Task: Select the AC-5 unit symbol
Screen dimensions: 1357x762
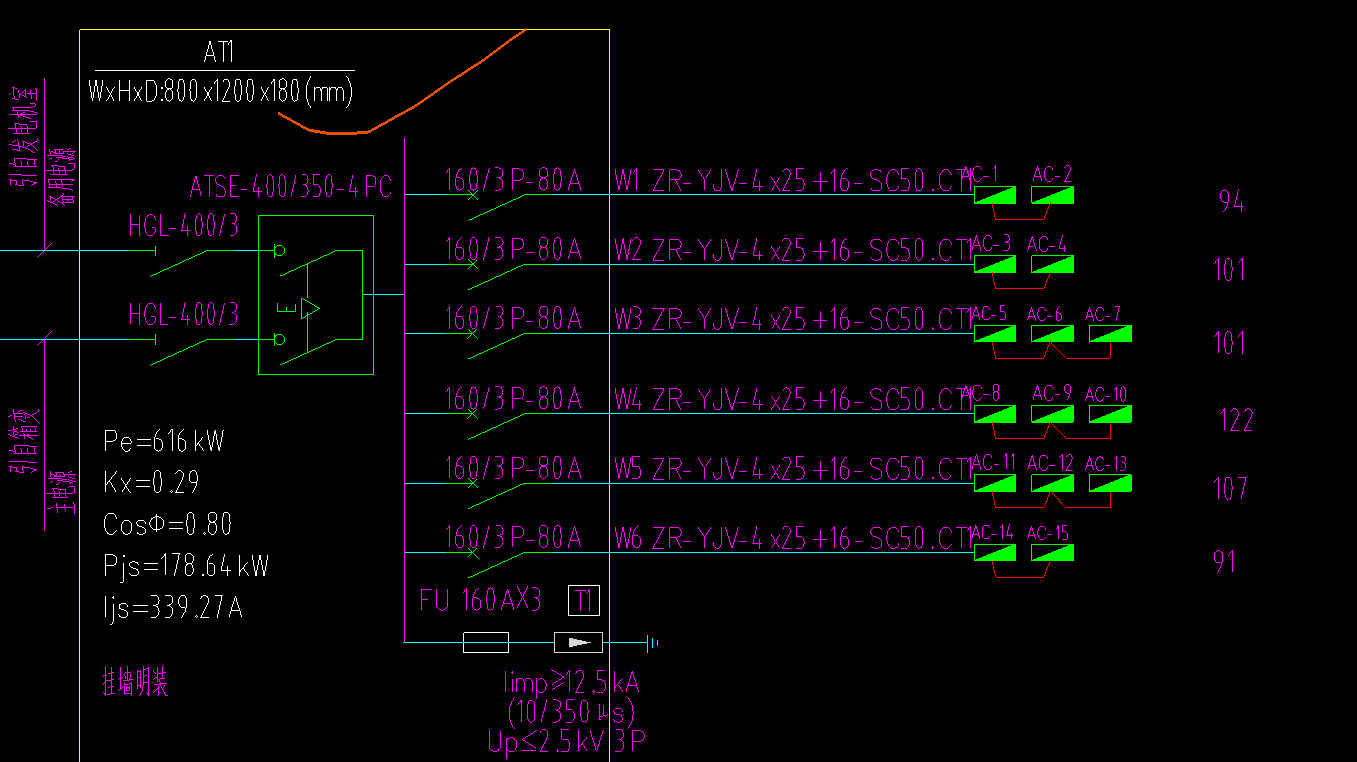Action: coord(995,334)
